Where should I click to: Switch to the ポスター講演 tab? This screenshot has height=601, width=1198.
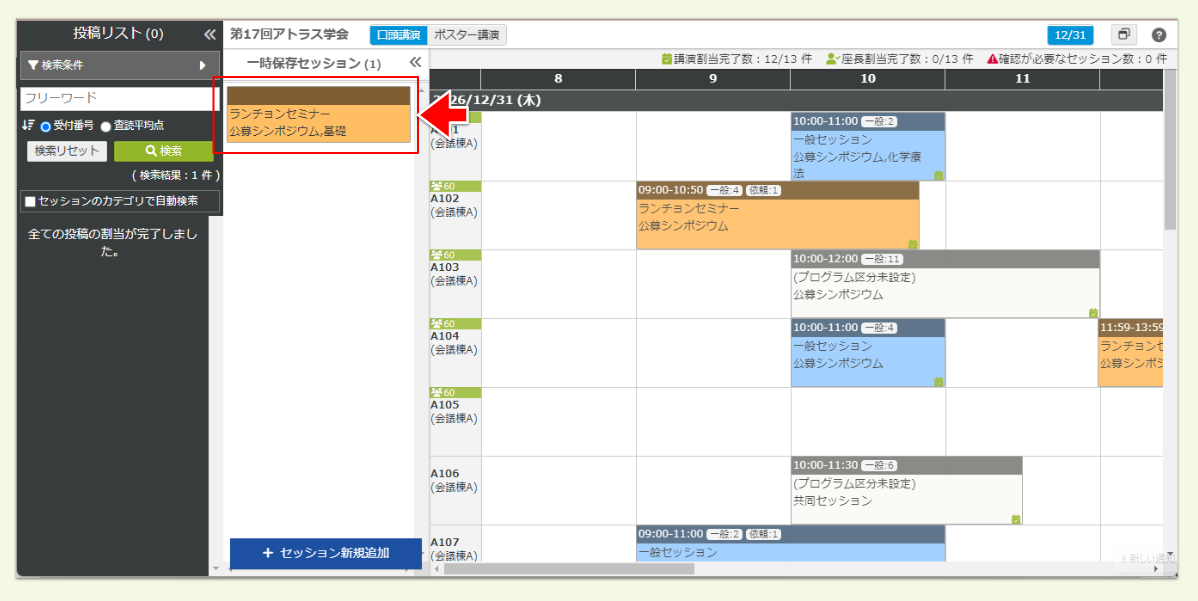click(467, 35)
